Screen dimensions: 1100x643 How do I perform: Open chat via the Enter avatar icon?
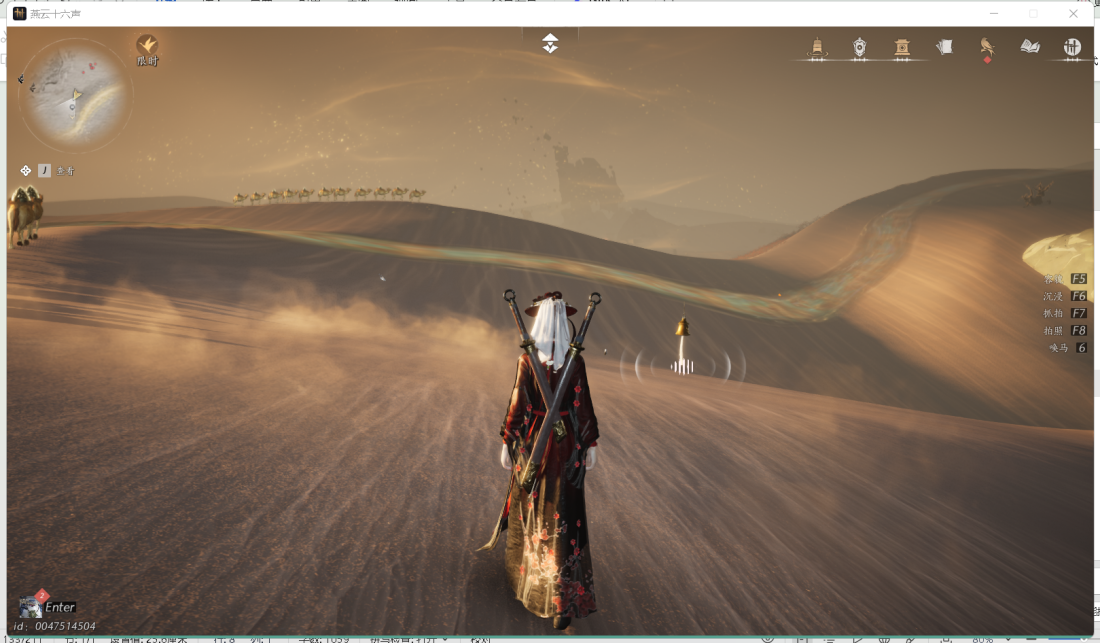31,607
